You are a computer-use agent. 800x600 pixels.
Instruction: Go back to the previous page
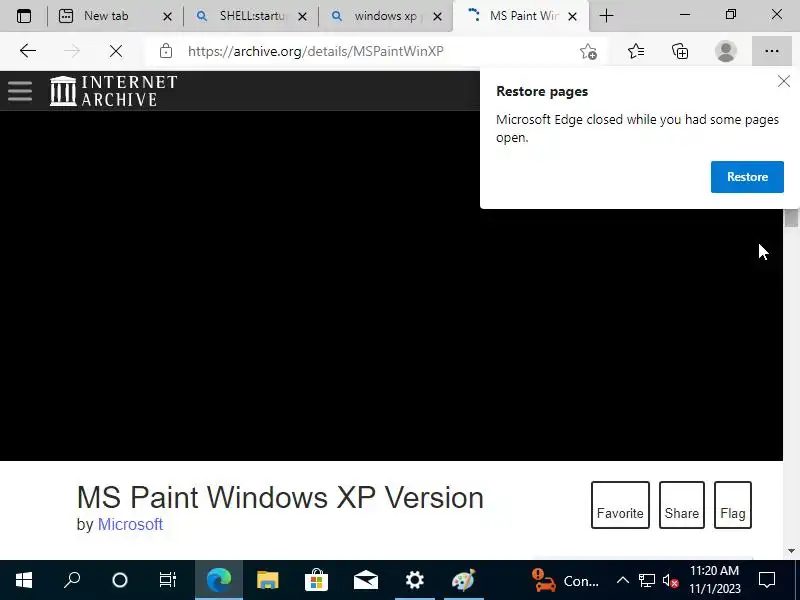click(x=28, y=51)
